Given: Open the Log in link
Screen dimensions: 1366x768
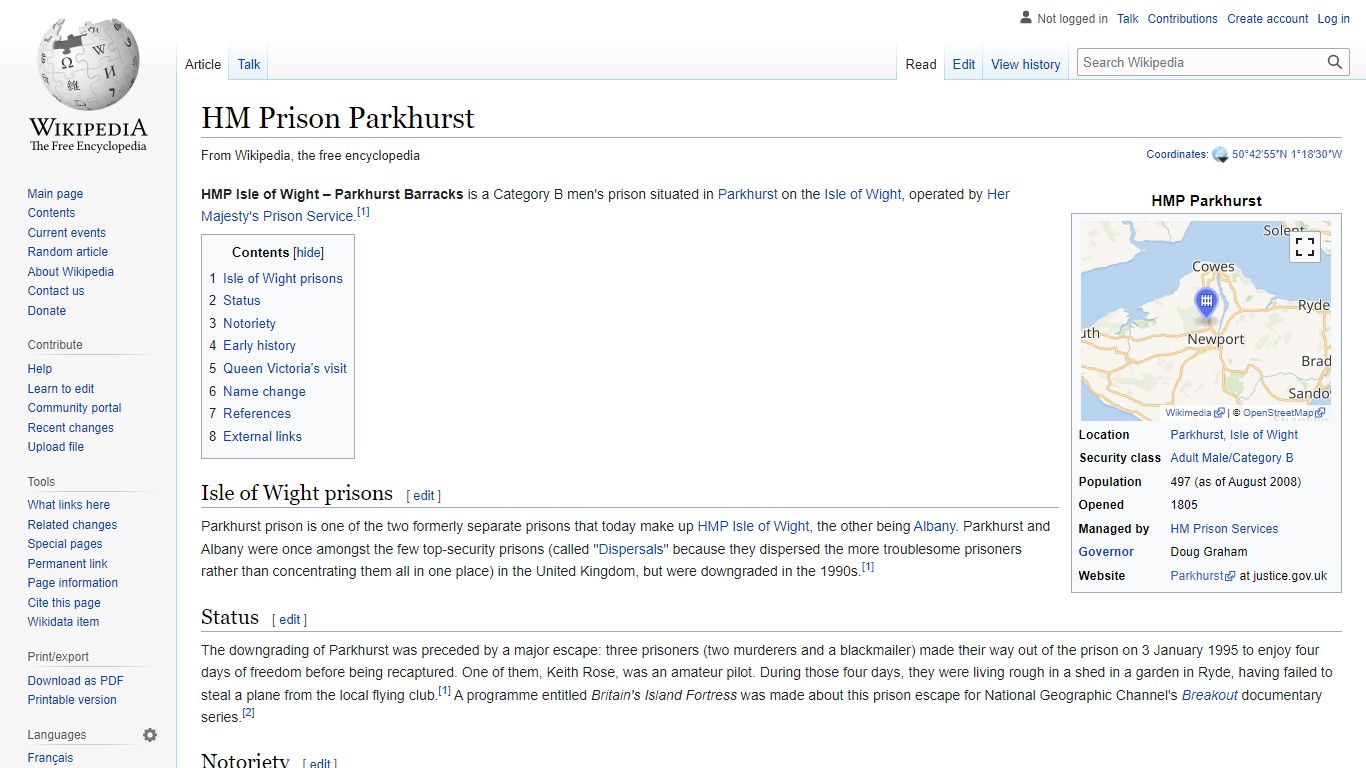Looking at the screenshot, I should click(x=1333, y=19).
